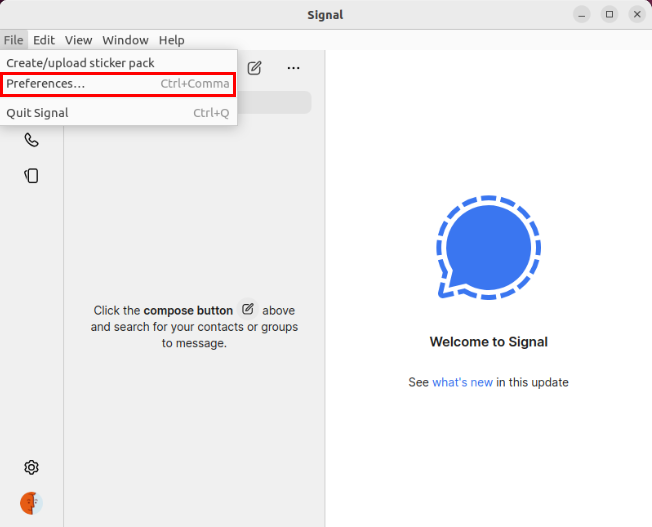Minimize the Signal window
Screen dimensions: 652x527
click(582, 15)
